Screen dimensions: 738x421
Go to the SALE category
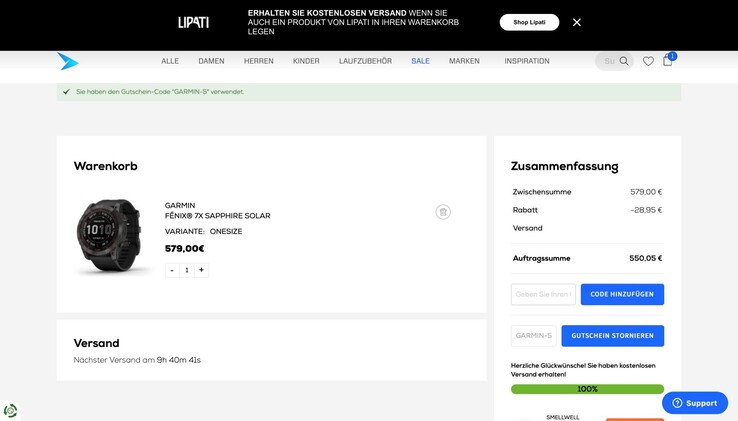click(420, 61)
